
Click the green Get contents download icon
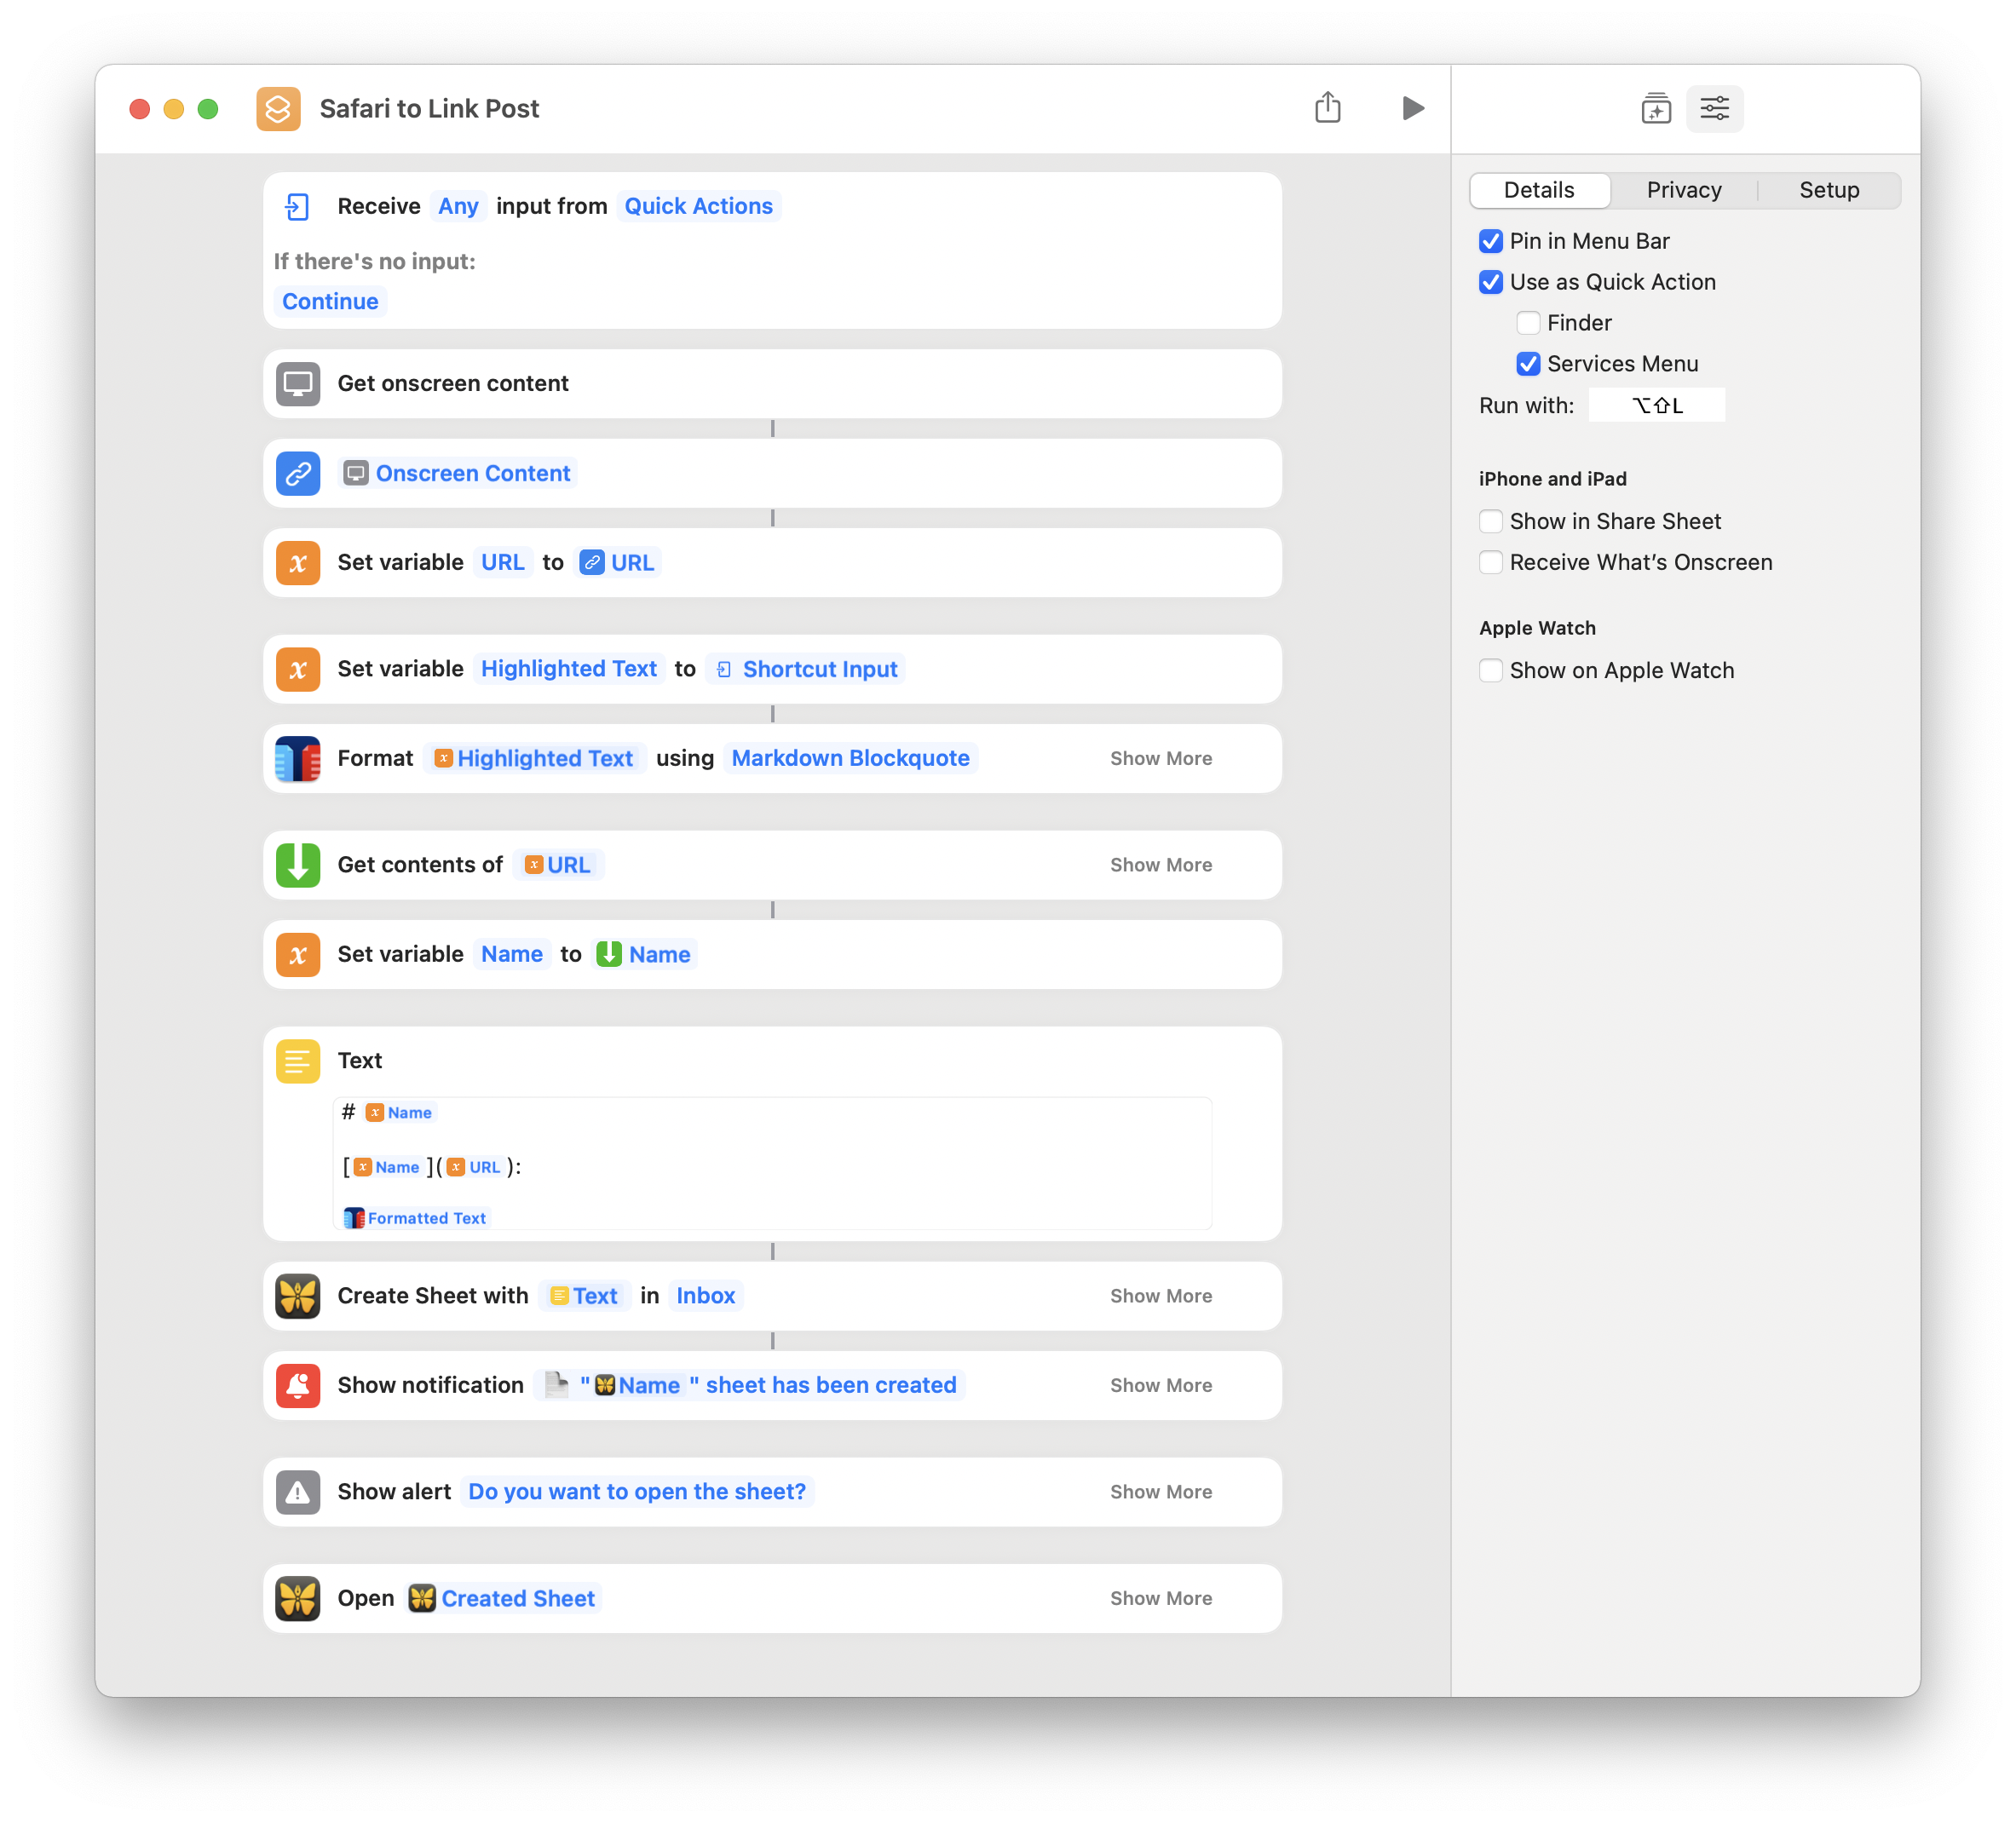298,865
